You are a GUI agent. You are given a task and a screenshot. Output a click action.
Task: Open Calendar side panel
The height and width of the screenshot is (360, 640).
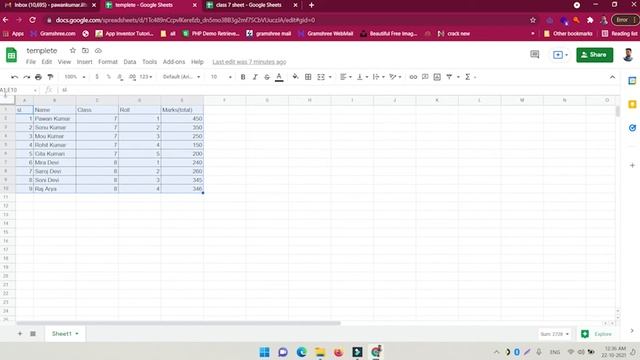tap(632, 81)
